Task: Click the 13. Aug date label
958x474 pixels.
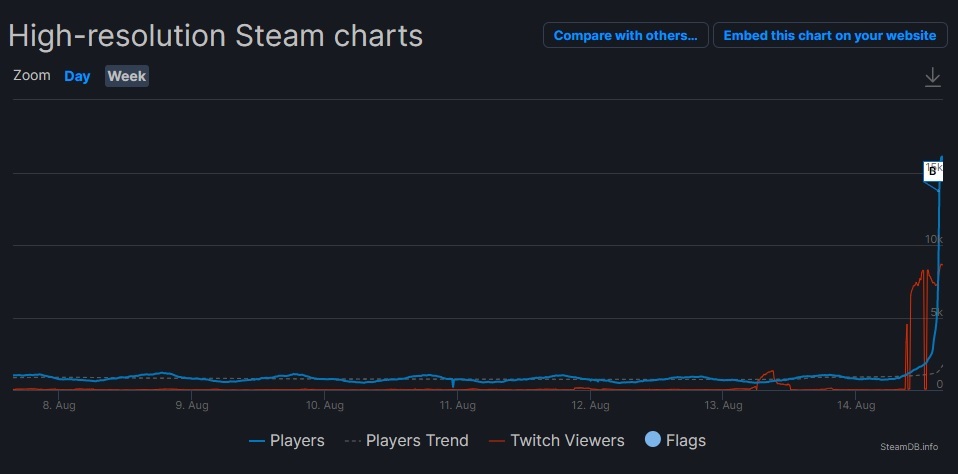Action: tap(723, 405)
